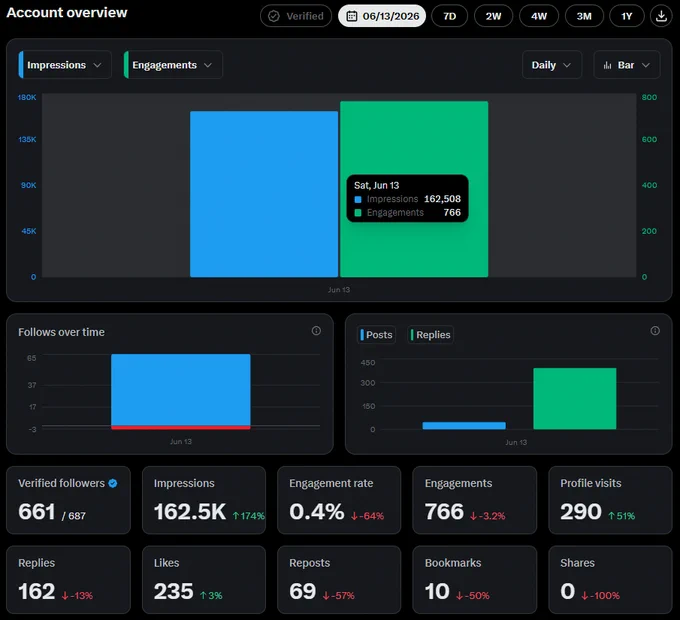Viewport: 680px width, 620px height.
Task: Click the Engagements 766 card
Action: 474,500
